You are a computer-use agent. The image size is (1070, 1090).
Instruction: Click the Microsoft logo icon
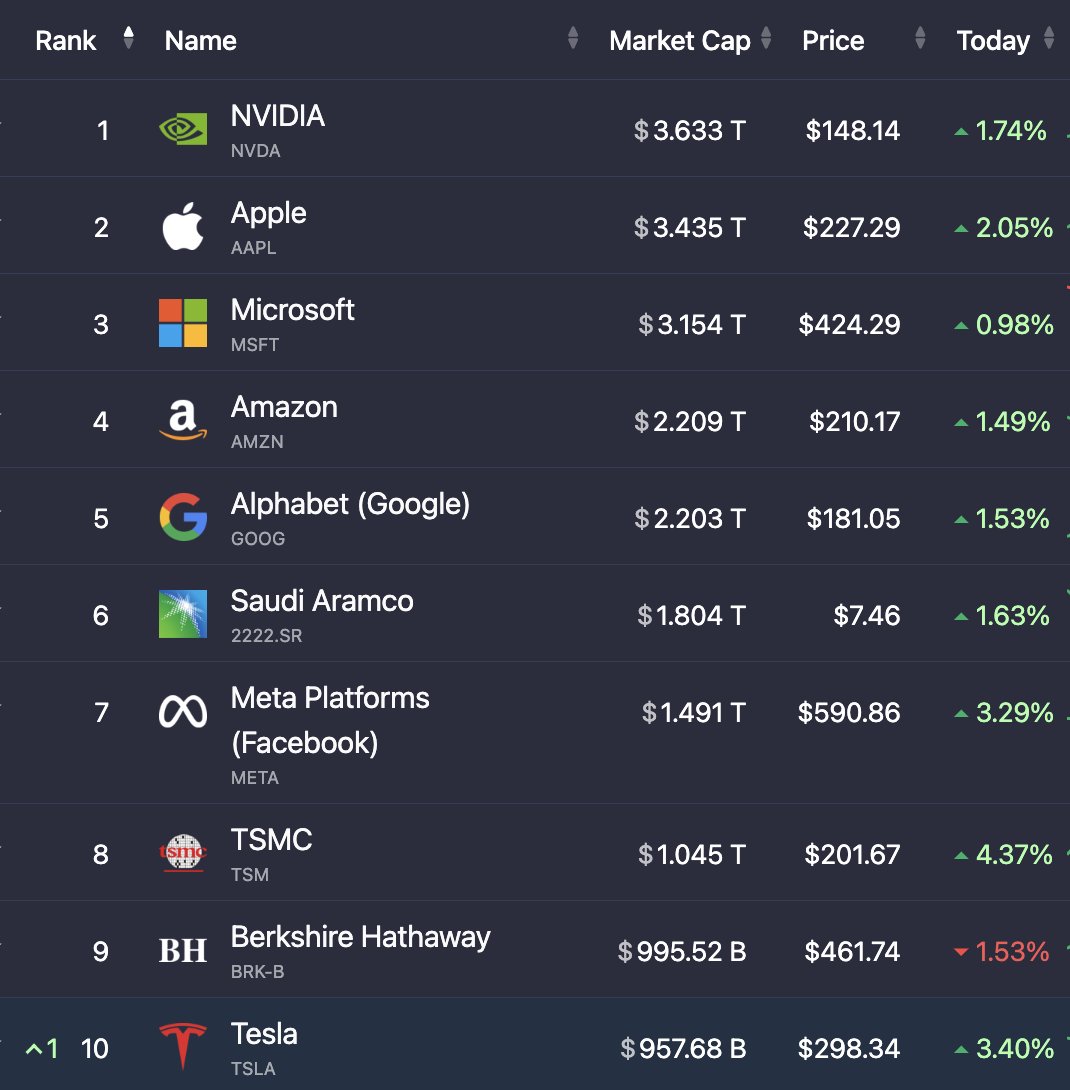point(183,323)
